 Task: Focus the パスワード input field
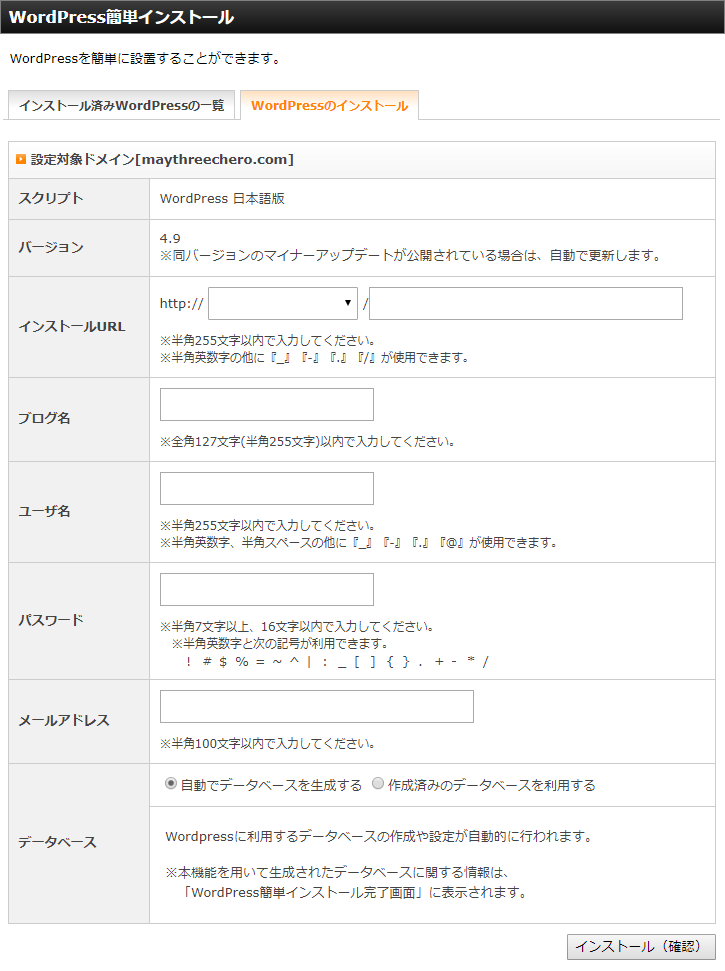pyautogui.click(x=267, y=590)
